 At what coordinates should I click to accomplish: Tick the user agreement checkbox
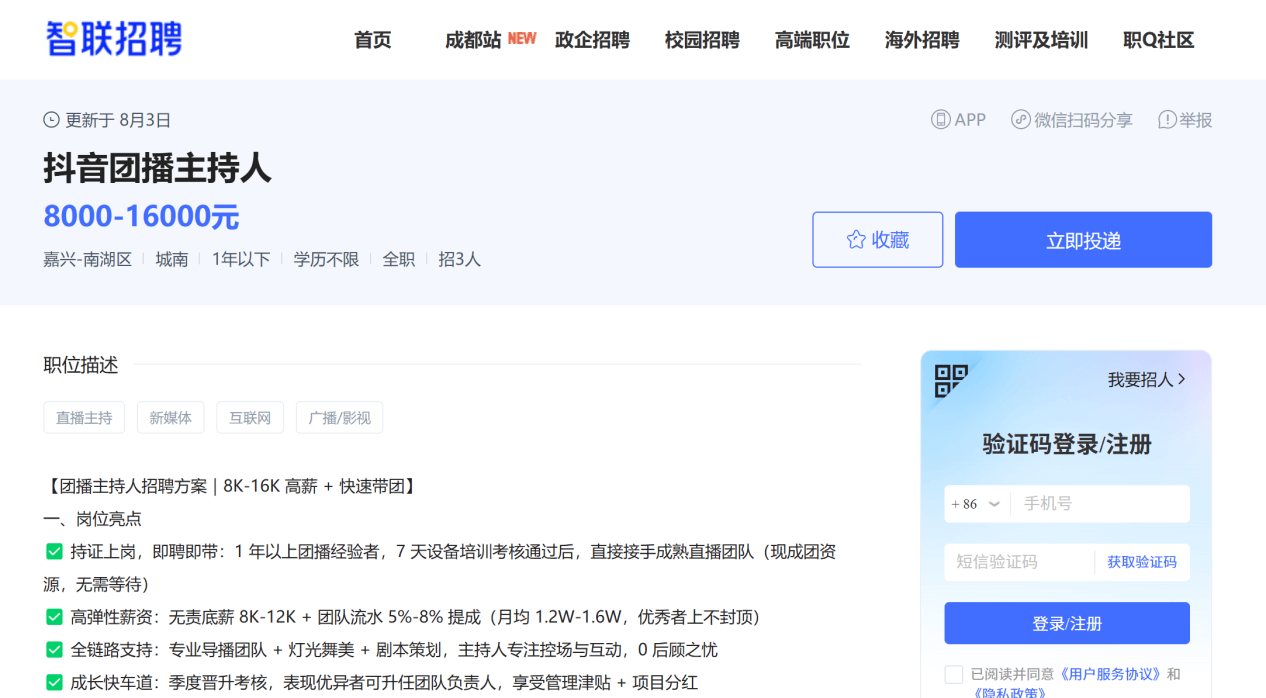[954, 674]
